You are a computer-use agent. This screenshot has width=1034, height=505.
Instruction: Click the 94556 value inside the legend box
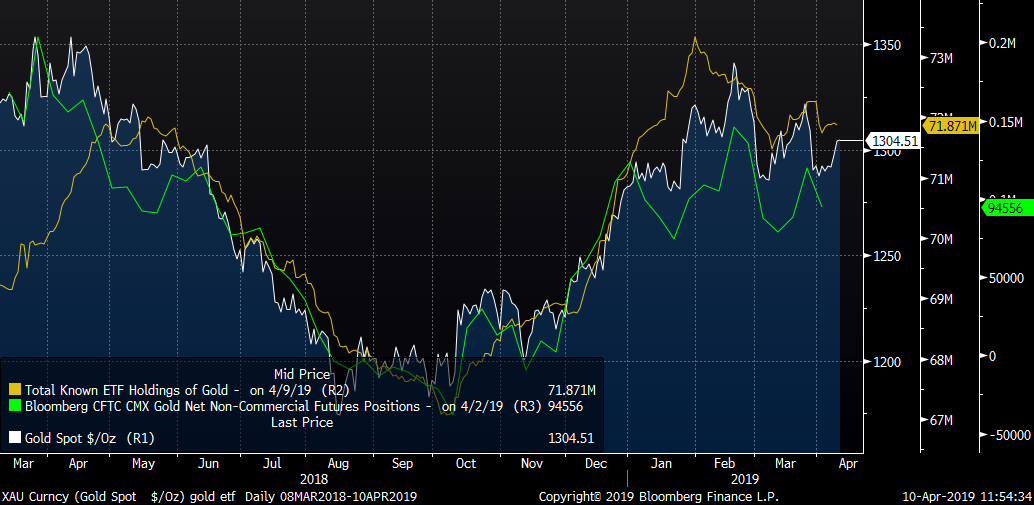564,406
